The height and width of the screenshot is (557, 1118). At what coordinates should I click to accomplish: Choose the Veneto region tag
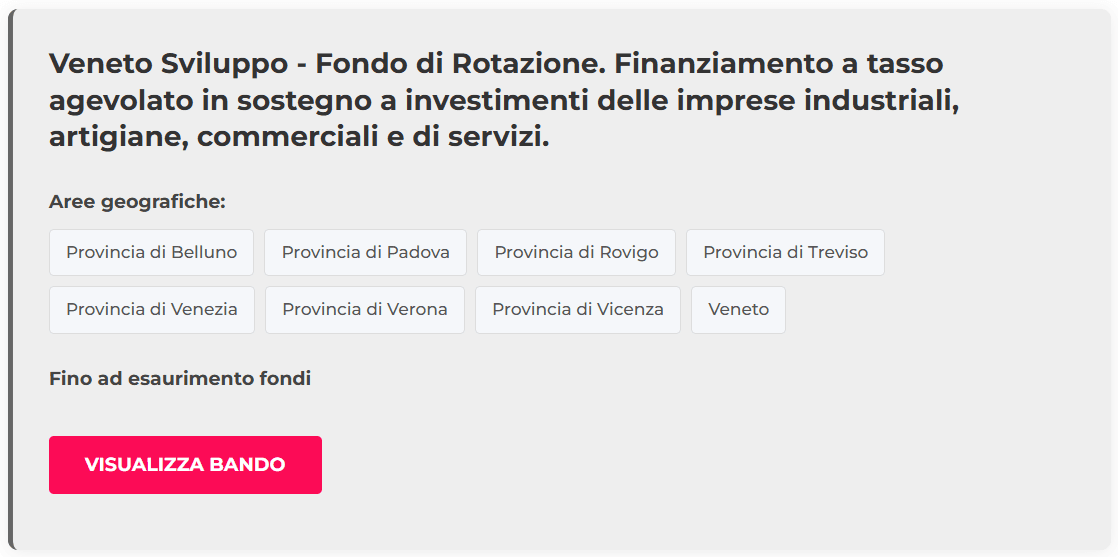[x=738, y=309]
